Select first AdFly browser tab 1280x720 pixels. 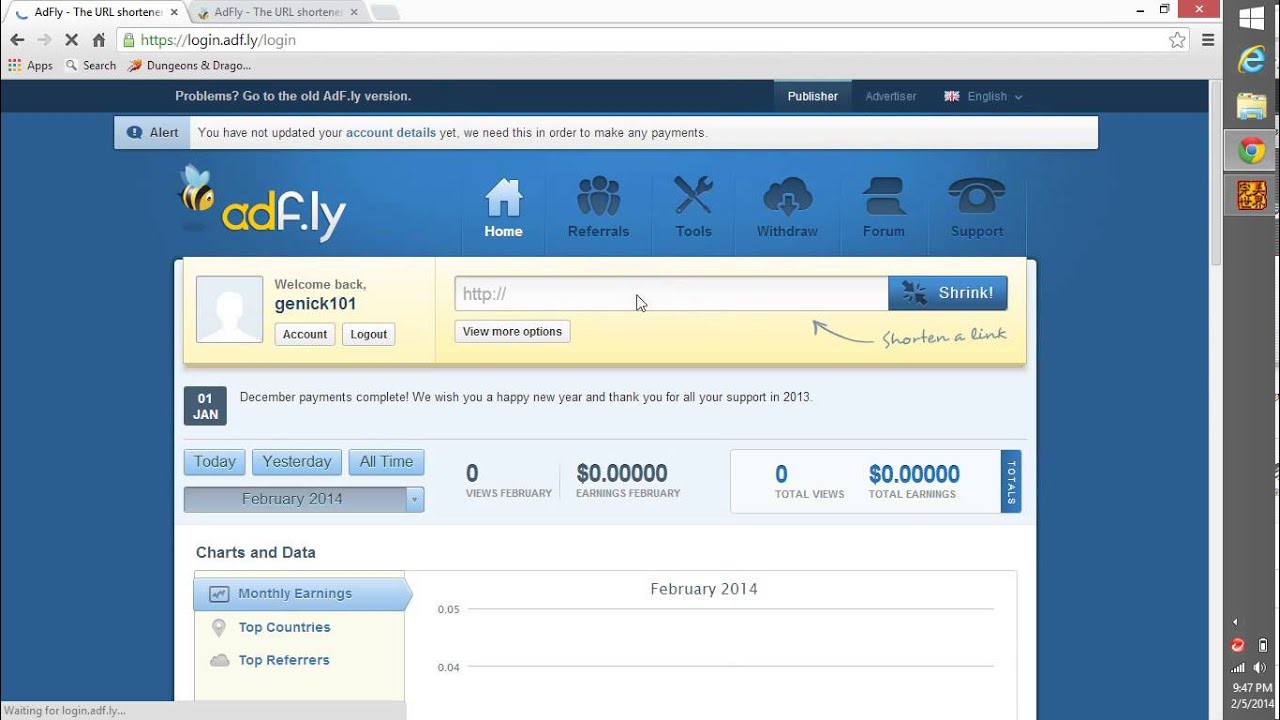pyautogui.click(x=95, y=12)
